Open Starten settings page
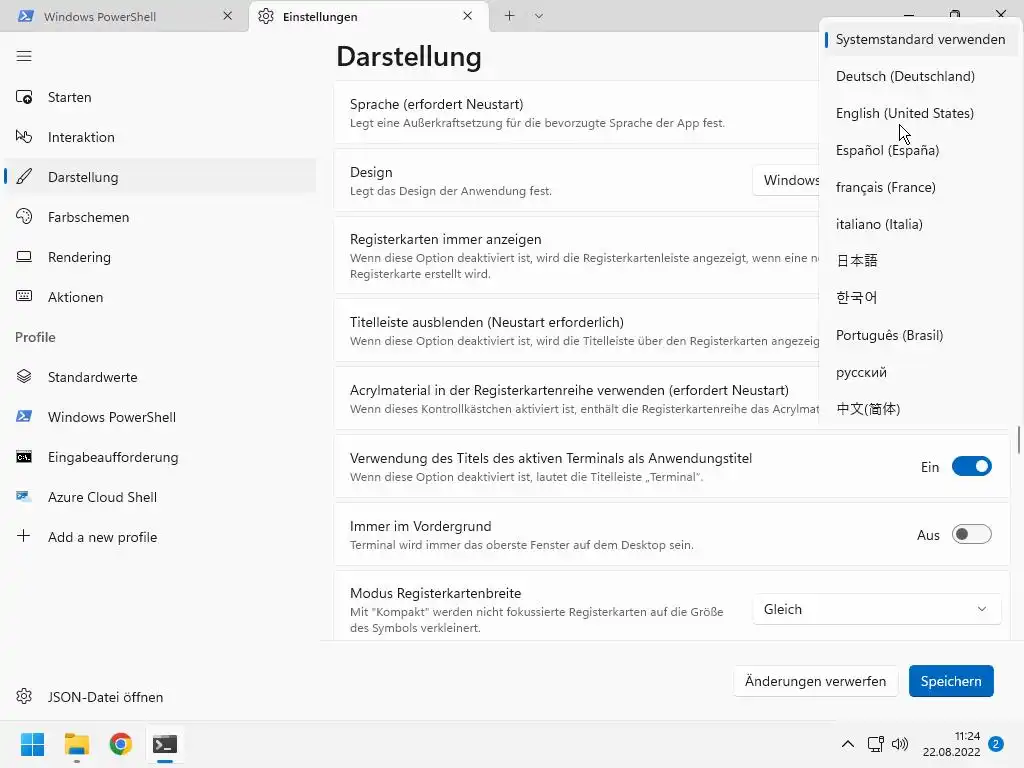The height and width of the screenshot is (768, 1024). tap(160, 97)
